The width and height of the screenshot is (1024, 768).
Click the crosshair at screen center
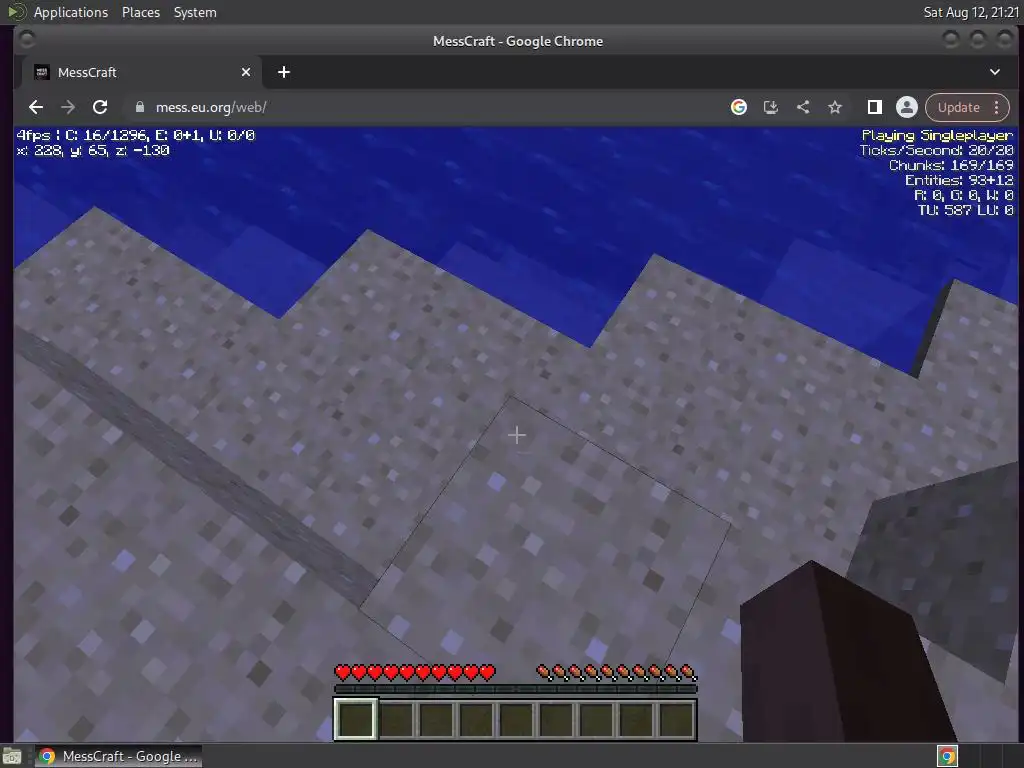coord(517,435)
